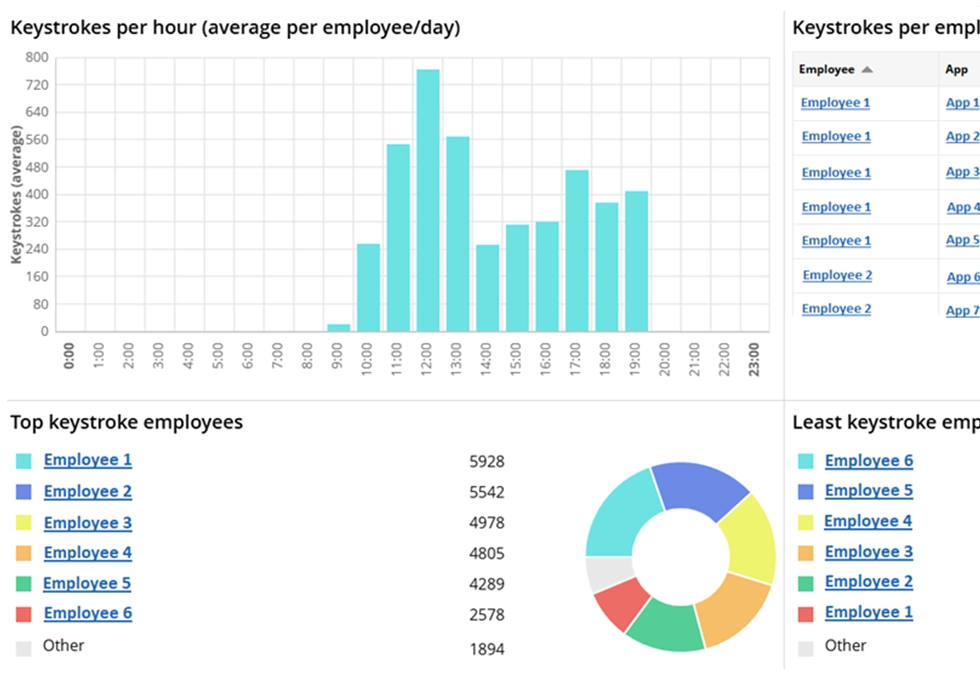This screenshot has height=680, width=980.
Task: Open Employee 2 in Top keystroke employees
Action: point(88,491)
